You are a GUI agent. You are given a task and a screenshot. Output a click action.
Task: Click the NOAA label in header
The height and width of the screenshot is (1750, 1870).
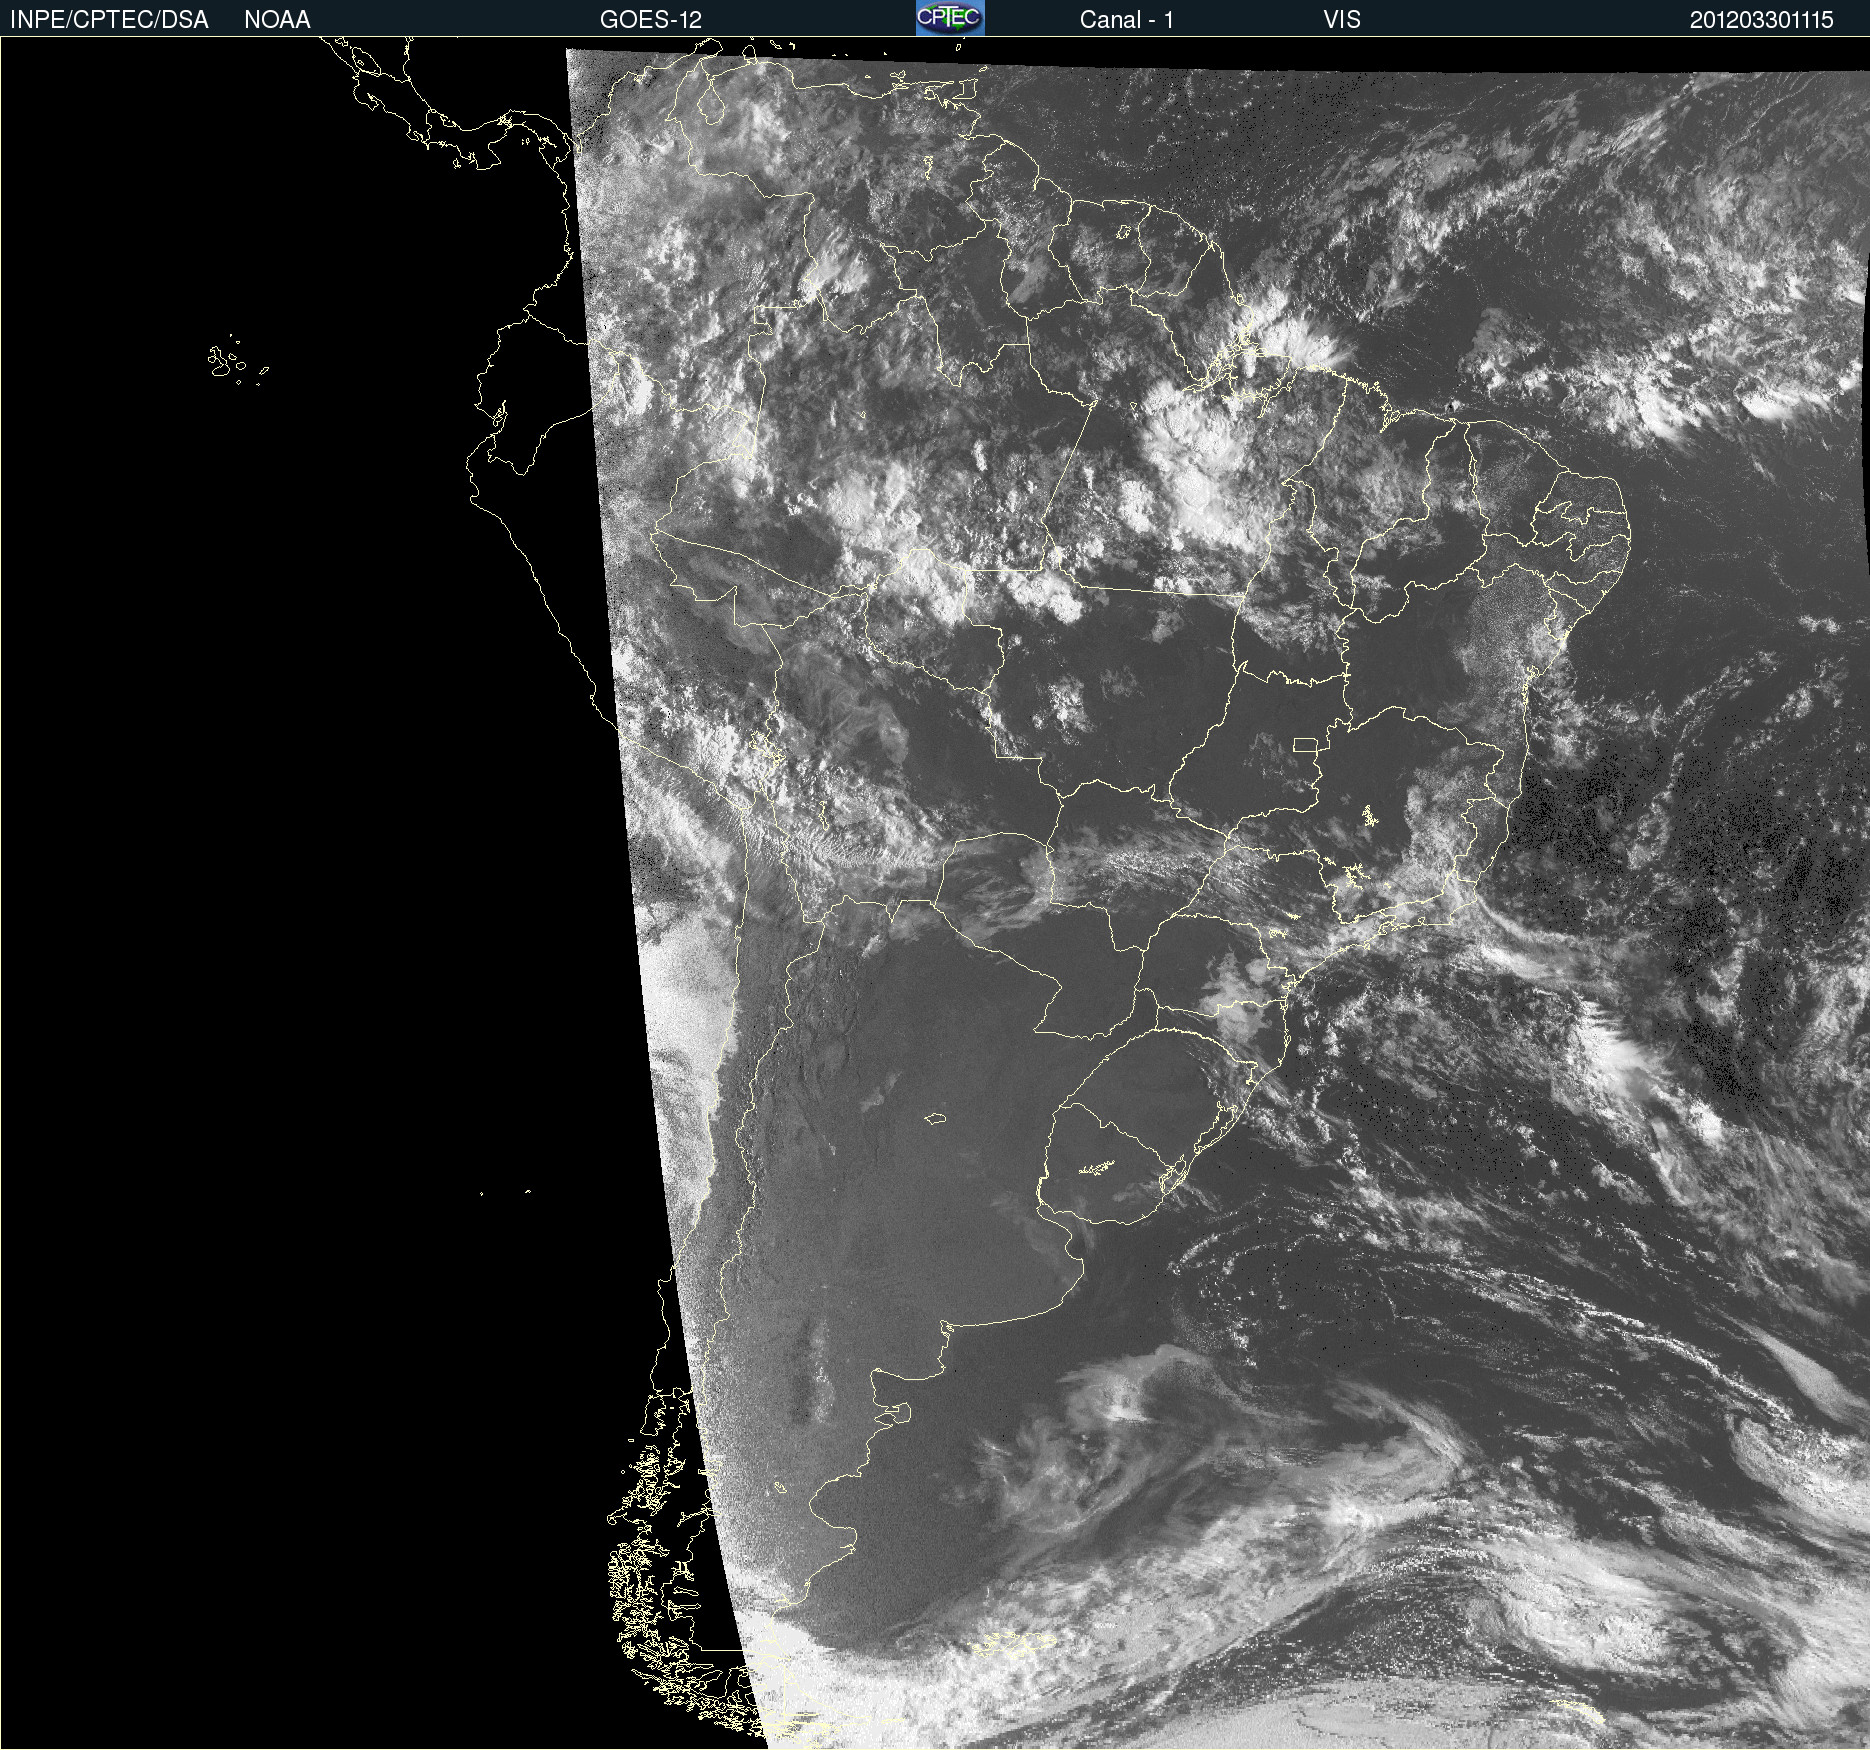click(x=277, y=20)
